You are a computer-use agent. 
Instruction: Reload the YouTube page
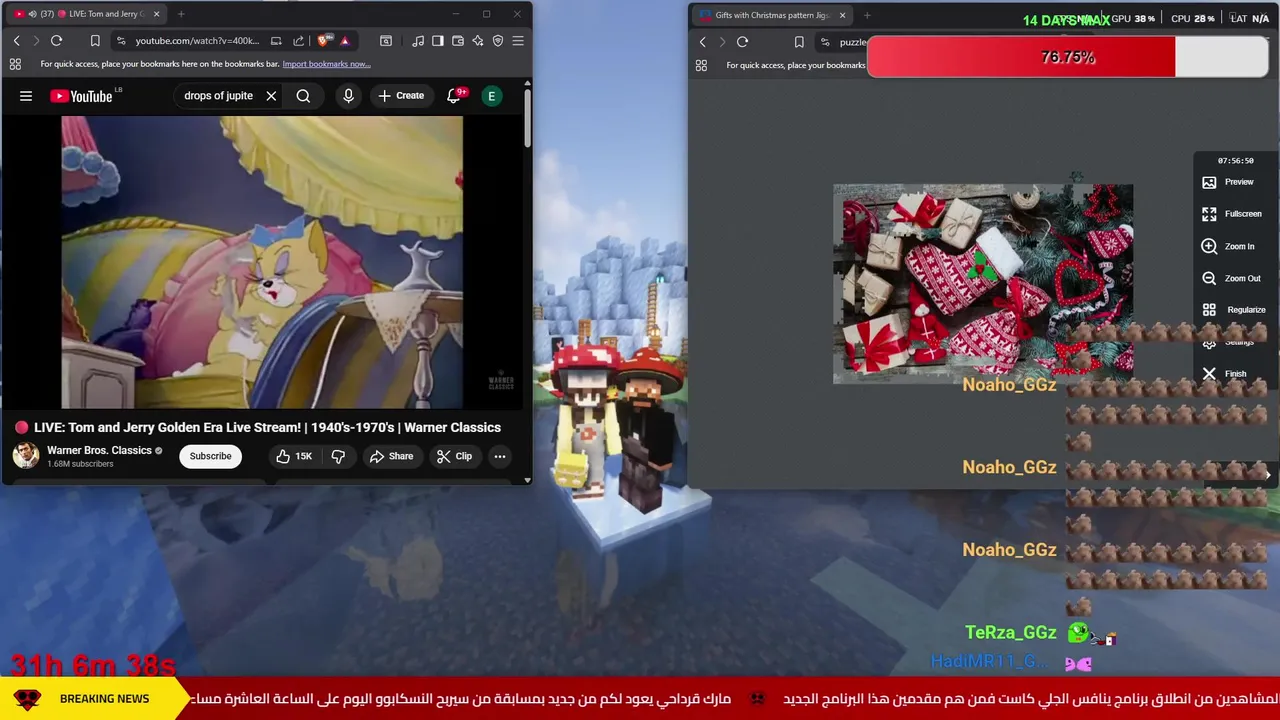tap(56, 41)
